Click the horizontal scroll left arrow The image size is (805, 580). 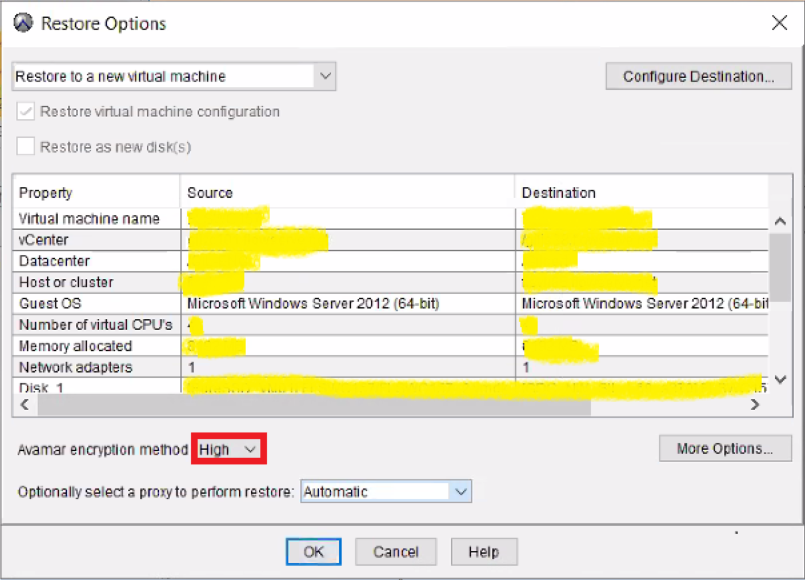click(x=26, y=405)
